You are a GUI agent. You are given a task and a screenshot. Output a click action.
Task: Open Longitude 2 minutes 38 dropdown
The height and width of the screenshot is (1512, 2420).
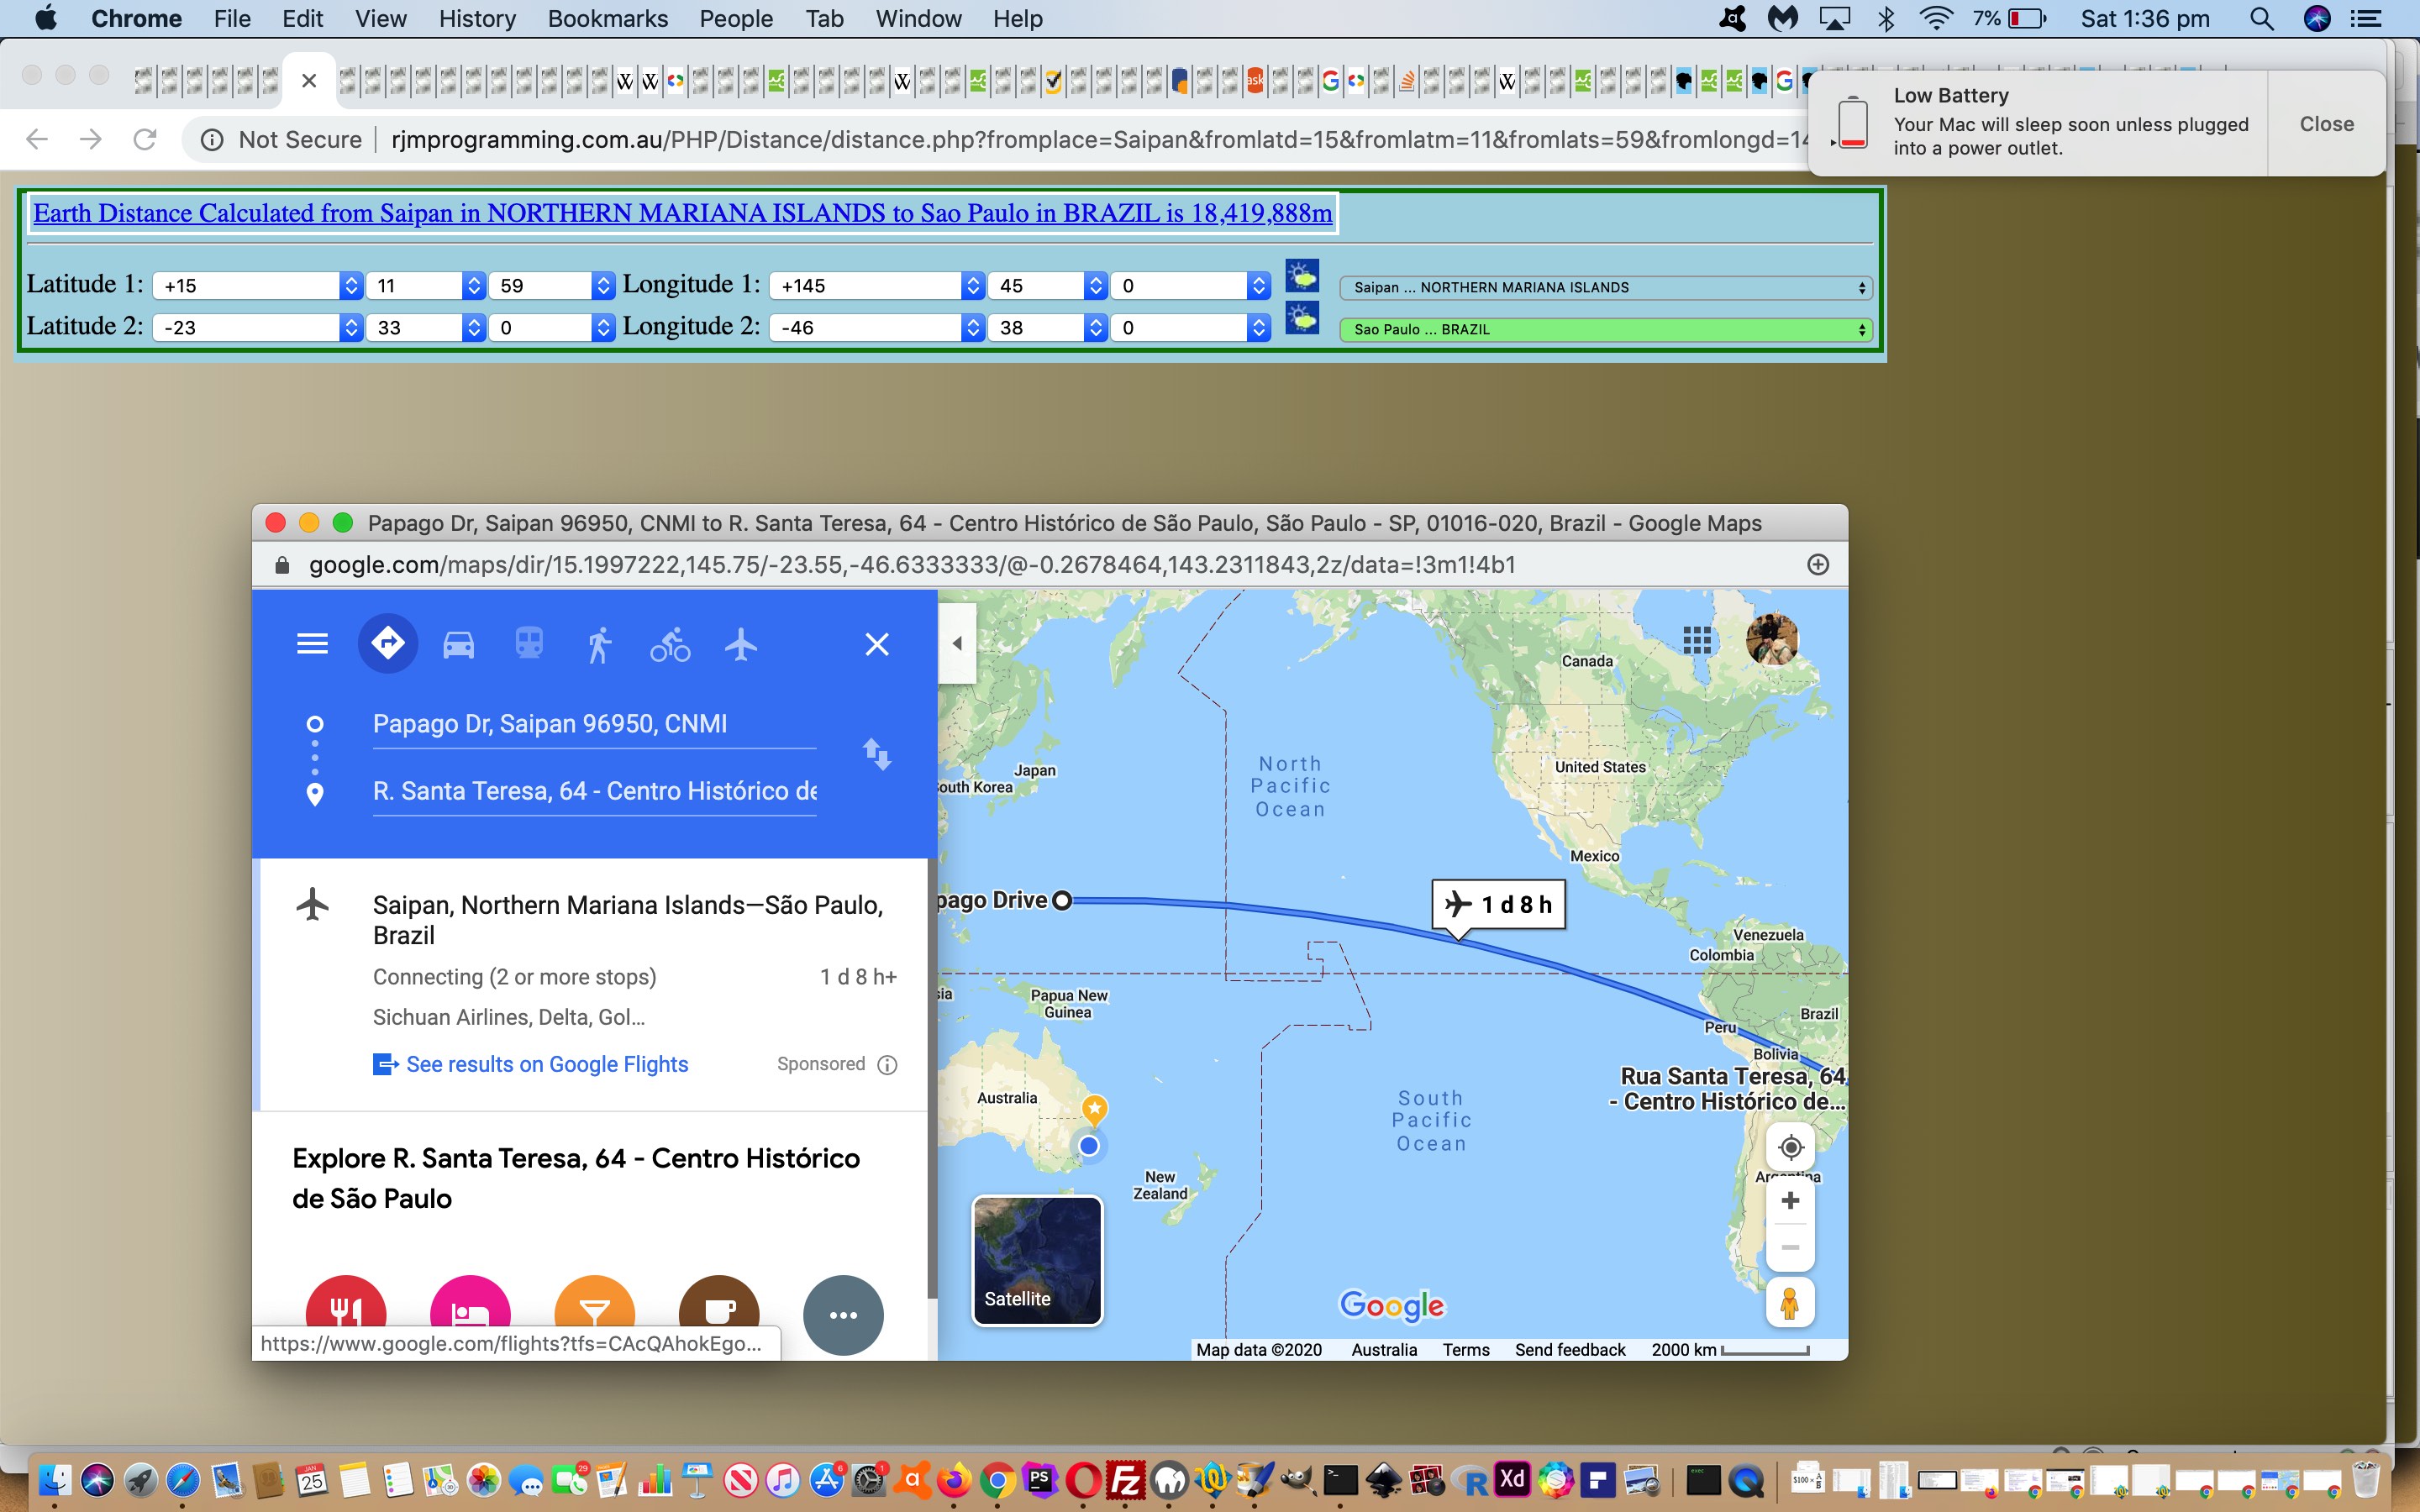coord(1048,328)
